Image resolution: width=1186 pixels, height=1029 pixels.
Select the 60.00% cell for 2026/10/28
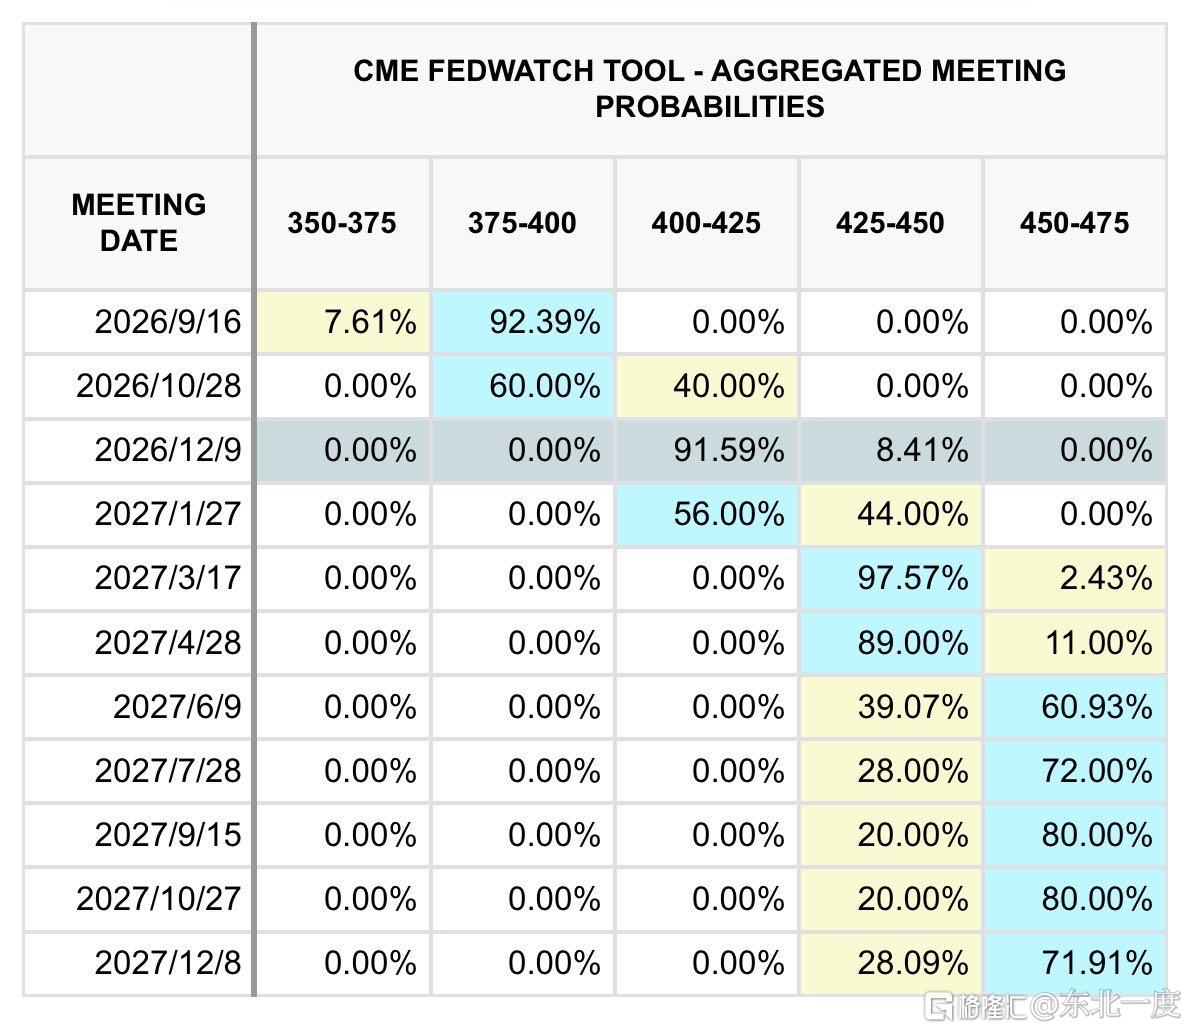click(523, 387)
